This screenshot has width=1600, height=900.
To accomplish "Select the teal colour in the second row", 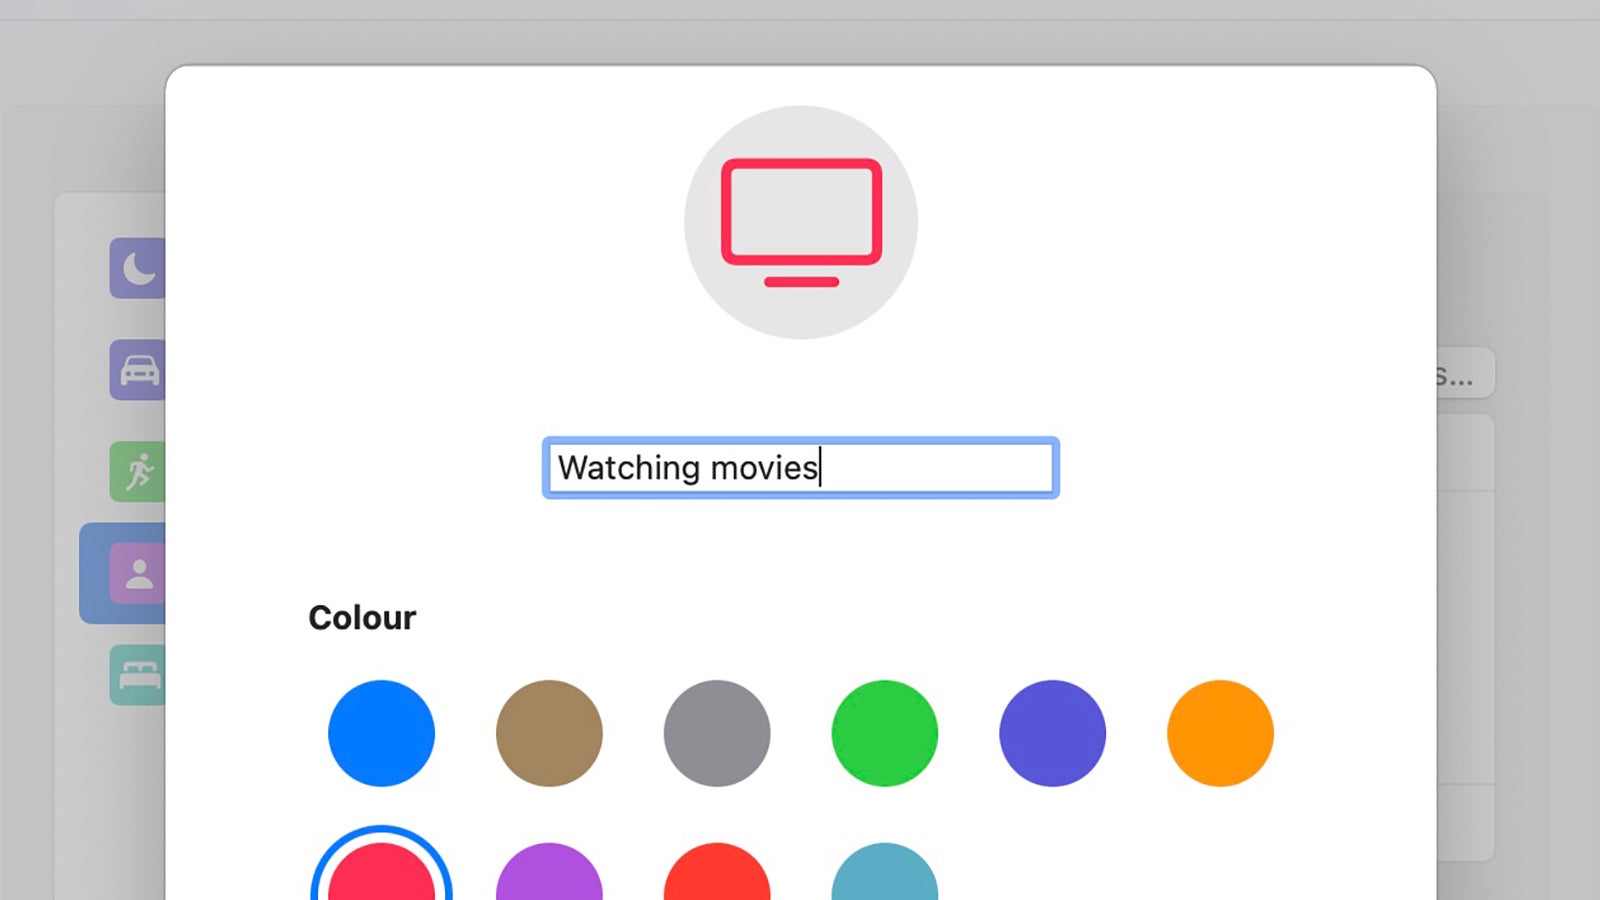I will pyautogui.click(x=884, y=880).
